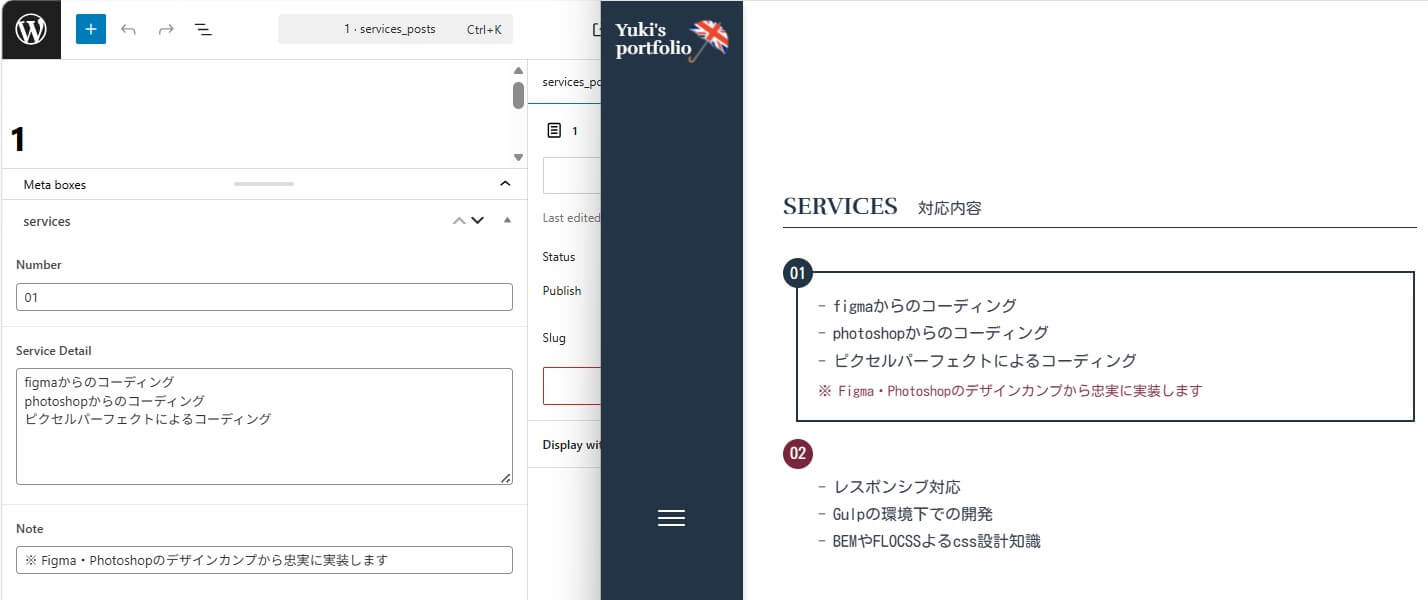Collapse the Meta boxes section
Viewport: 1428px width, 600px height.
coord(505,184)
